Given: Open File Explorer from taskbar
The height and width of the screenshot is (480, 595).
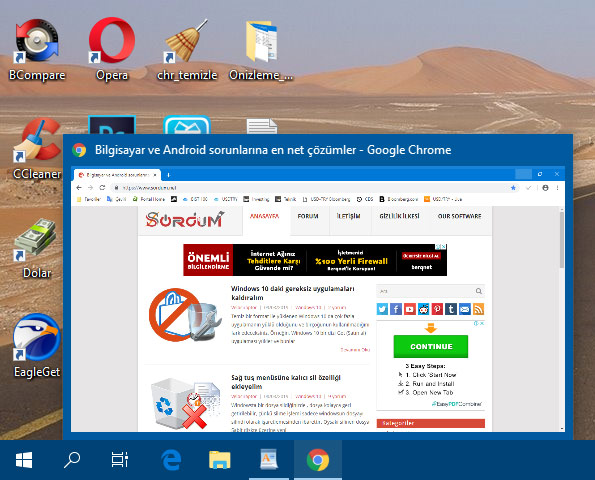Looking at the screenshot, I should point(219,460).
